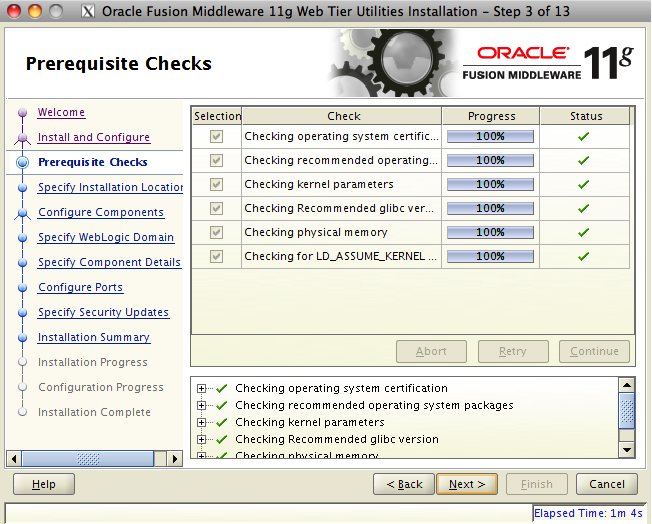The width and height of the screenshot is (652, 524).
Task: Open the Configure Ports step link
Action: tap(81, 288)
